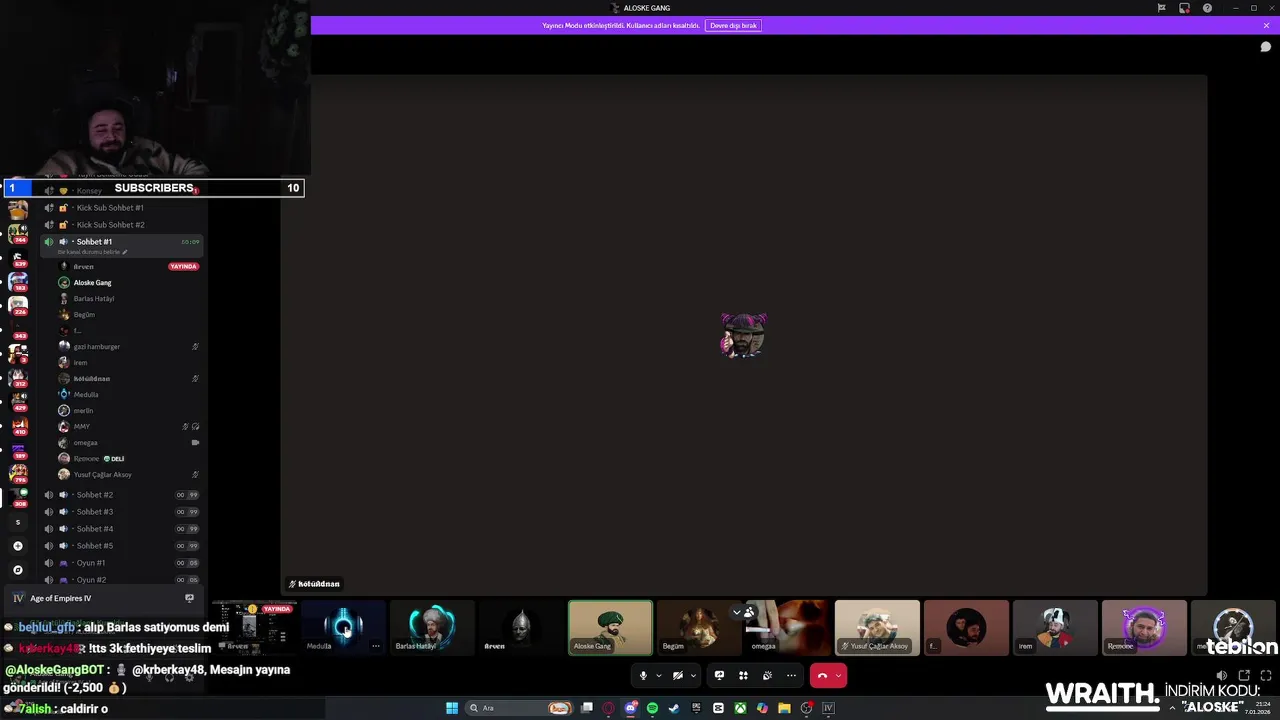1280x720 pixels.
Task: Open the activities icon in call controls
Action: tap(743, 675)
